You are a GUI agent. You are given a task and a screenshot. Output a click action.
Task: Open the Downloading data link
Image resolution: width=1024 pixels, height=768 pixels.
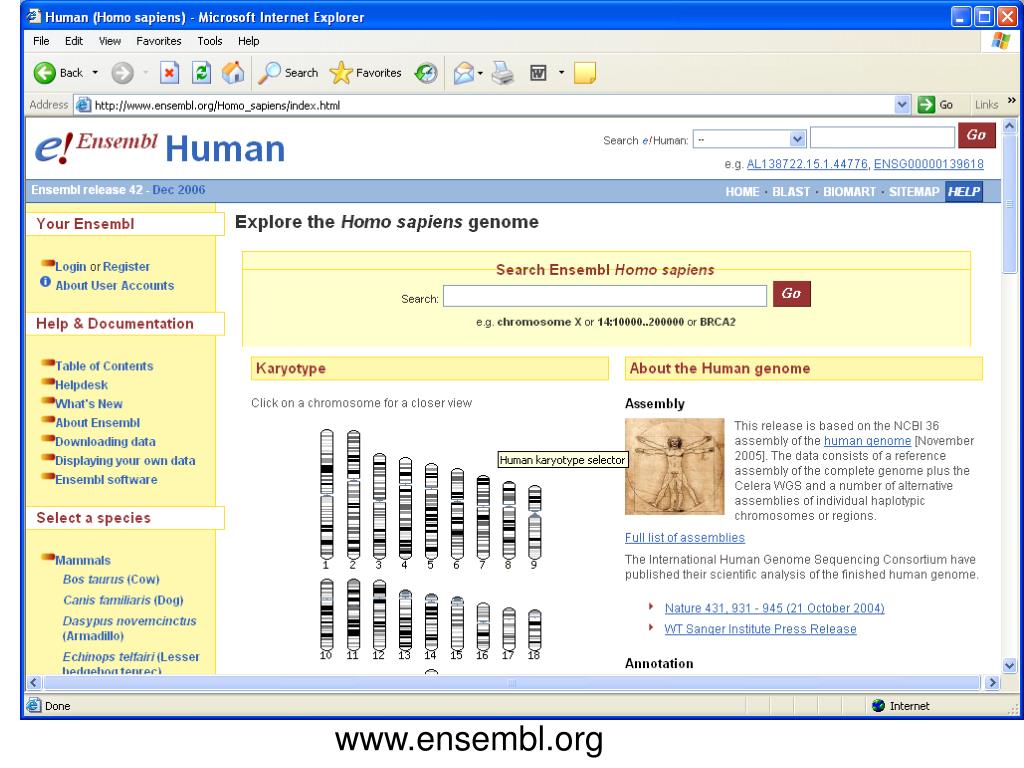(105, 441)
